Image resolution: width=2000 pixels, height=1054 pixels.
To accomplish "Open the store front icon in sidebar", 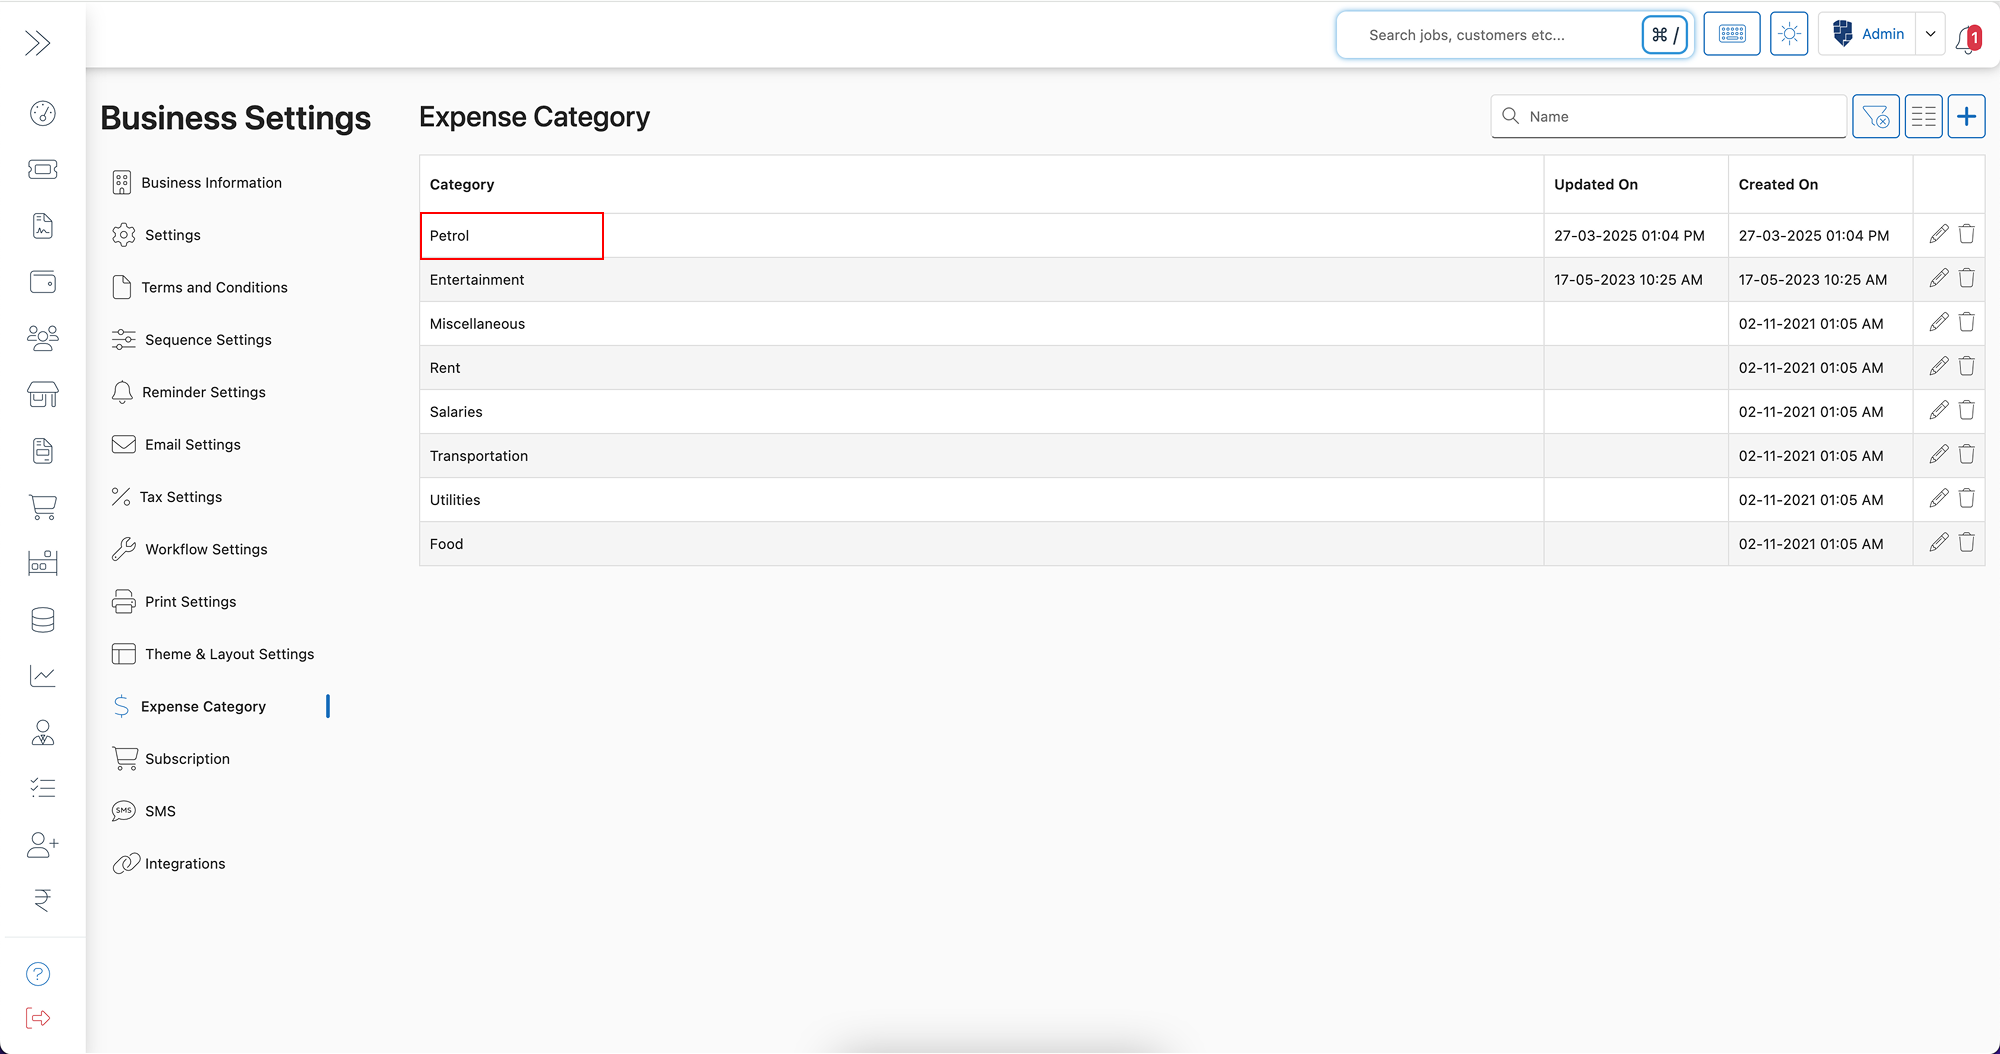I will [43, 394].
